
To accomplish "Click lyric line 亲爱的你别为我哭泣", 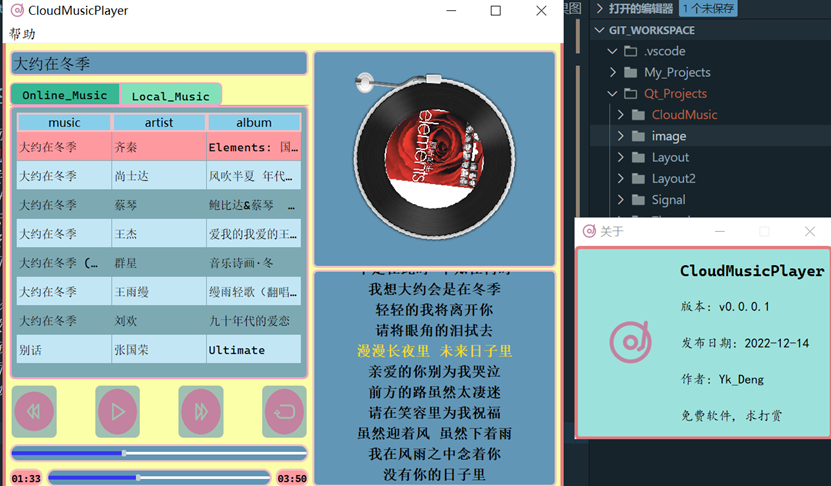I will [x=434, y=371].
